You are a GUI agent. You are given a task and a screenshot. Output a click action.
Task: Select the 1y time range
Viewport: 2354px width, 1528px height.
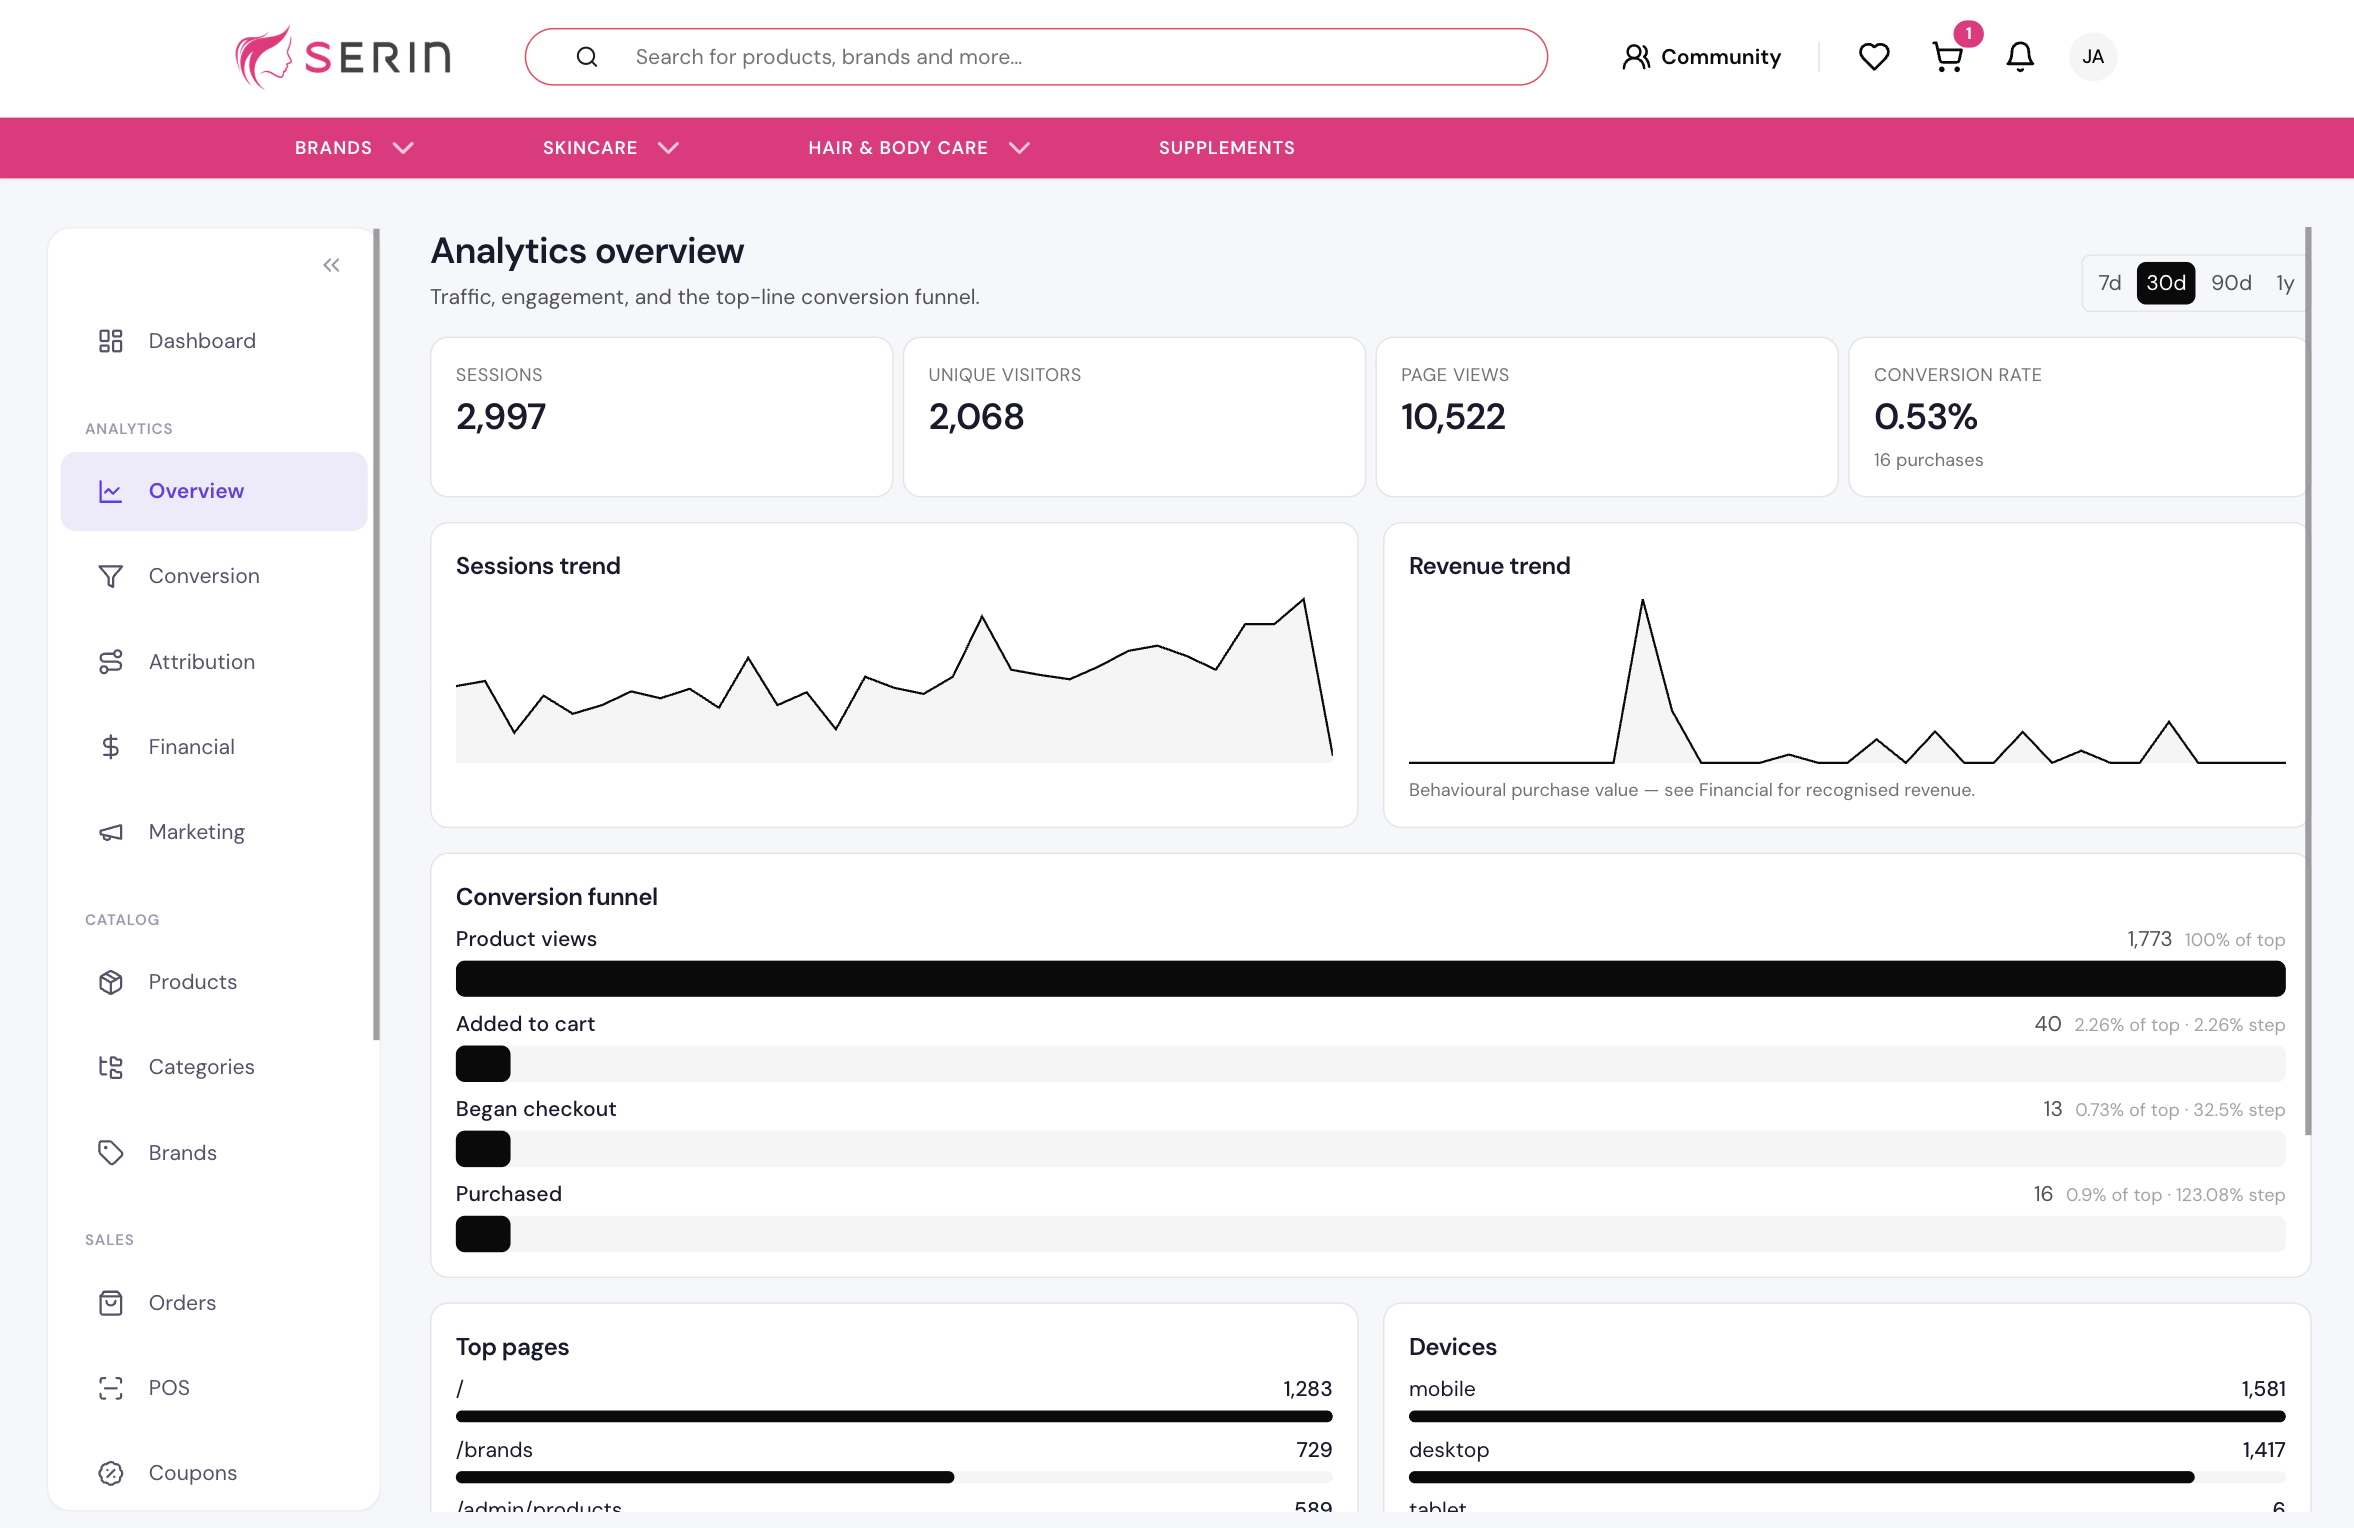[x=2285, y=283]
